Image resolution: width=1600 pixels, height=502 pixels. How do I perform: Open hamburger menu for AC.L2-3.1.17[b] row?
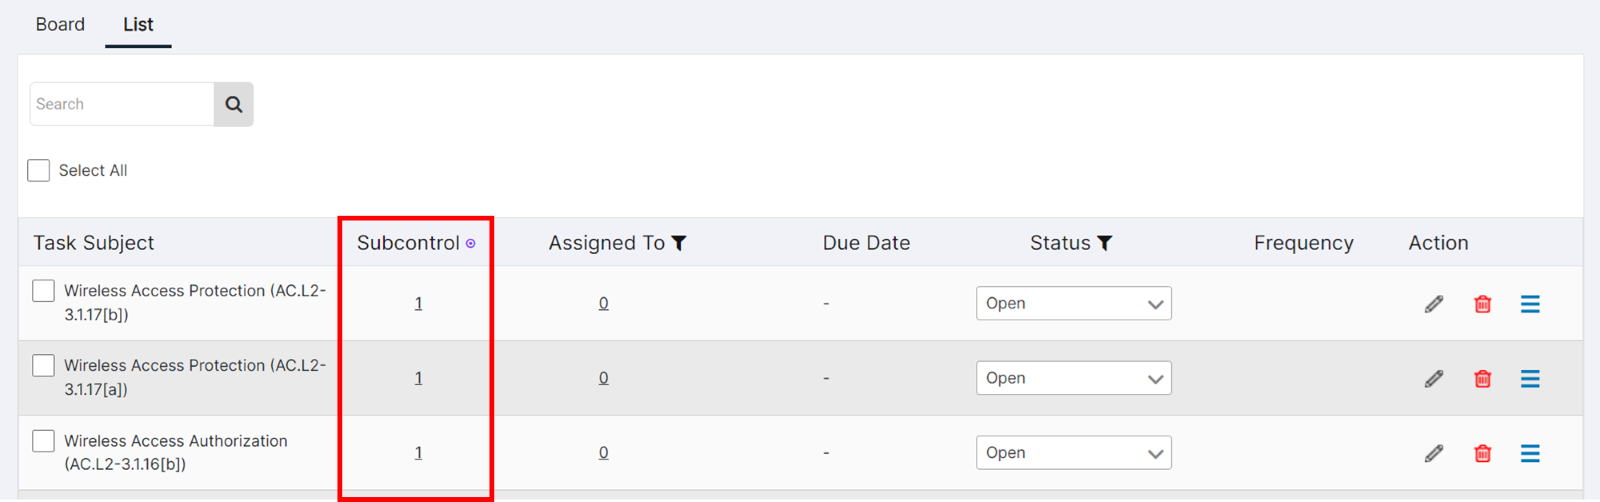(1530, 304)
